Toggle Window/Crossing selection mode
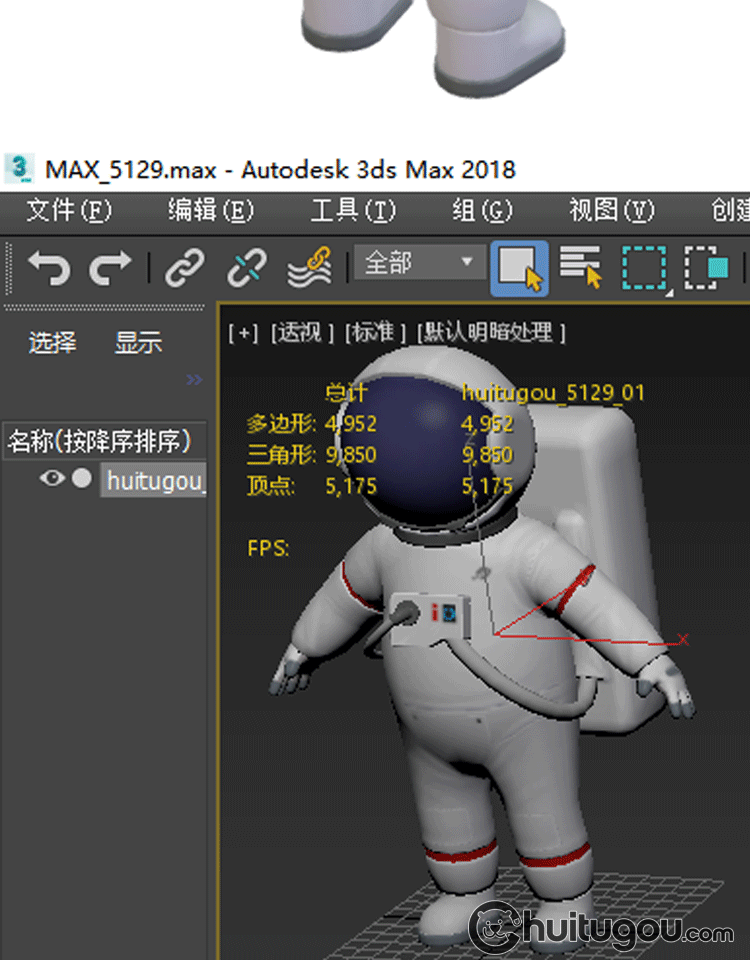 (706, 268)
